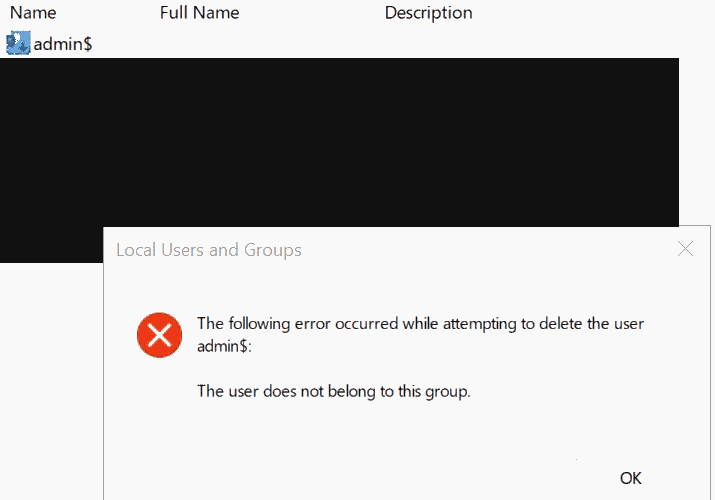Click OK to dismiss the error dialog
The width and height of the screenshot is (715, 500).
[631, 478]
